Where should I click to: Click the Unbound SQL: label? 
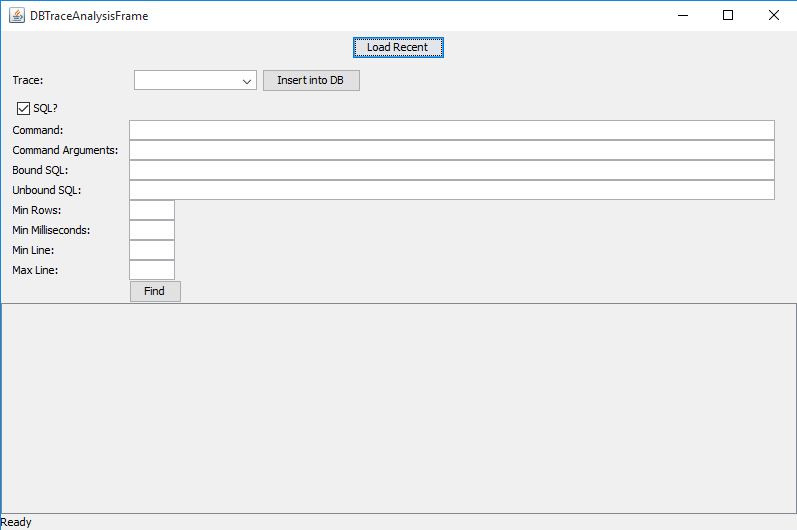tap(47, 190)
